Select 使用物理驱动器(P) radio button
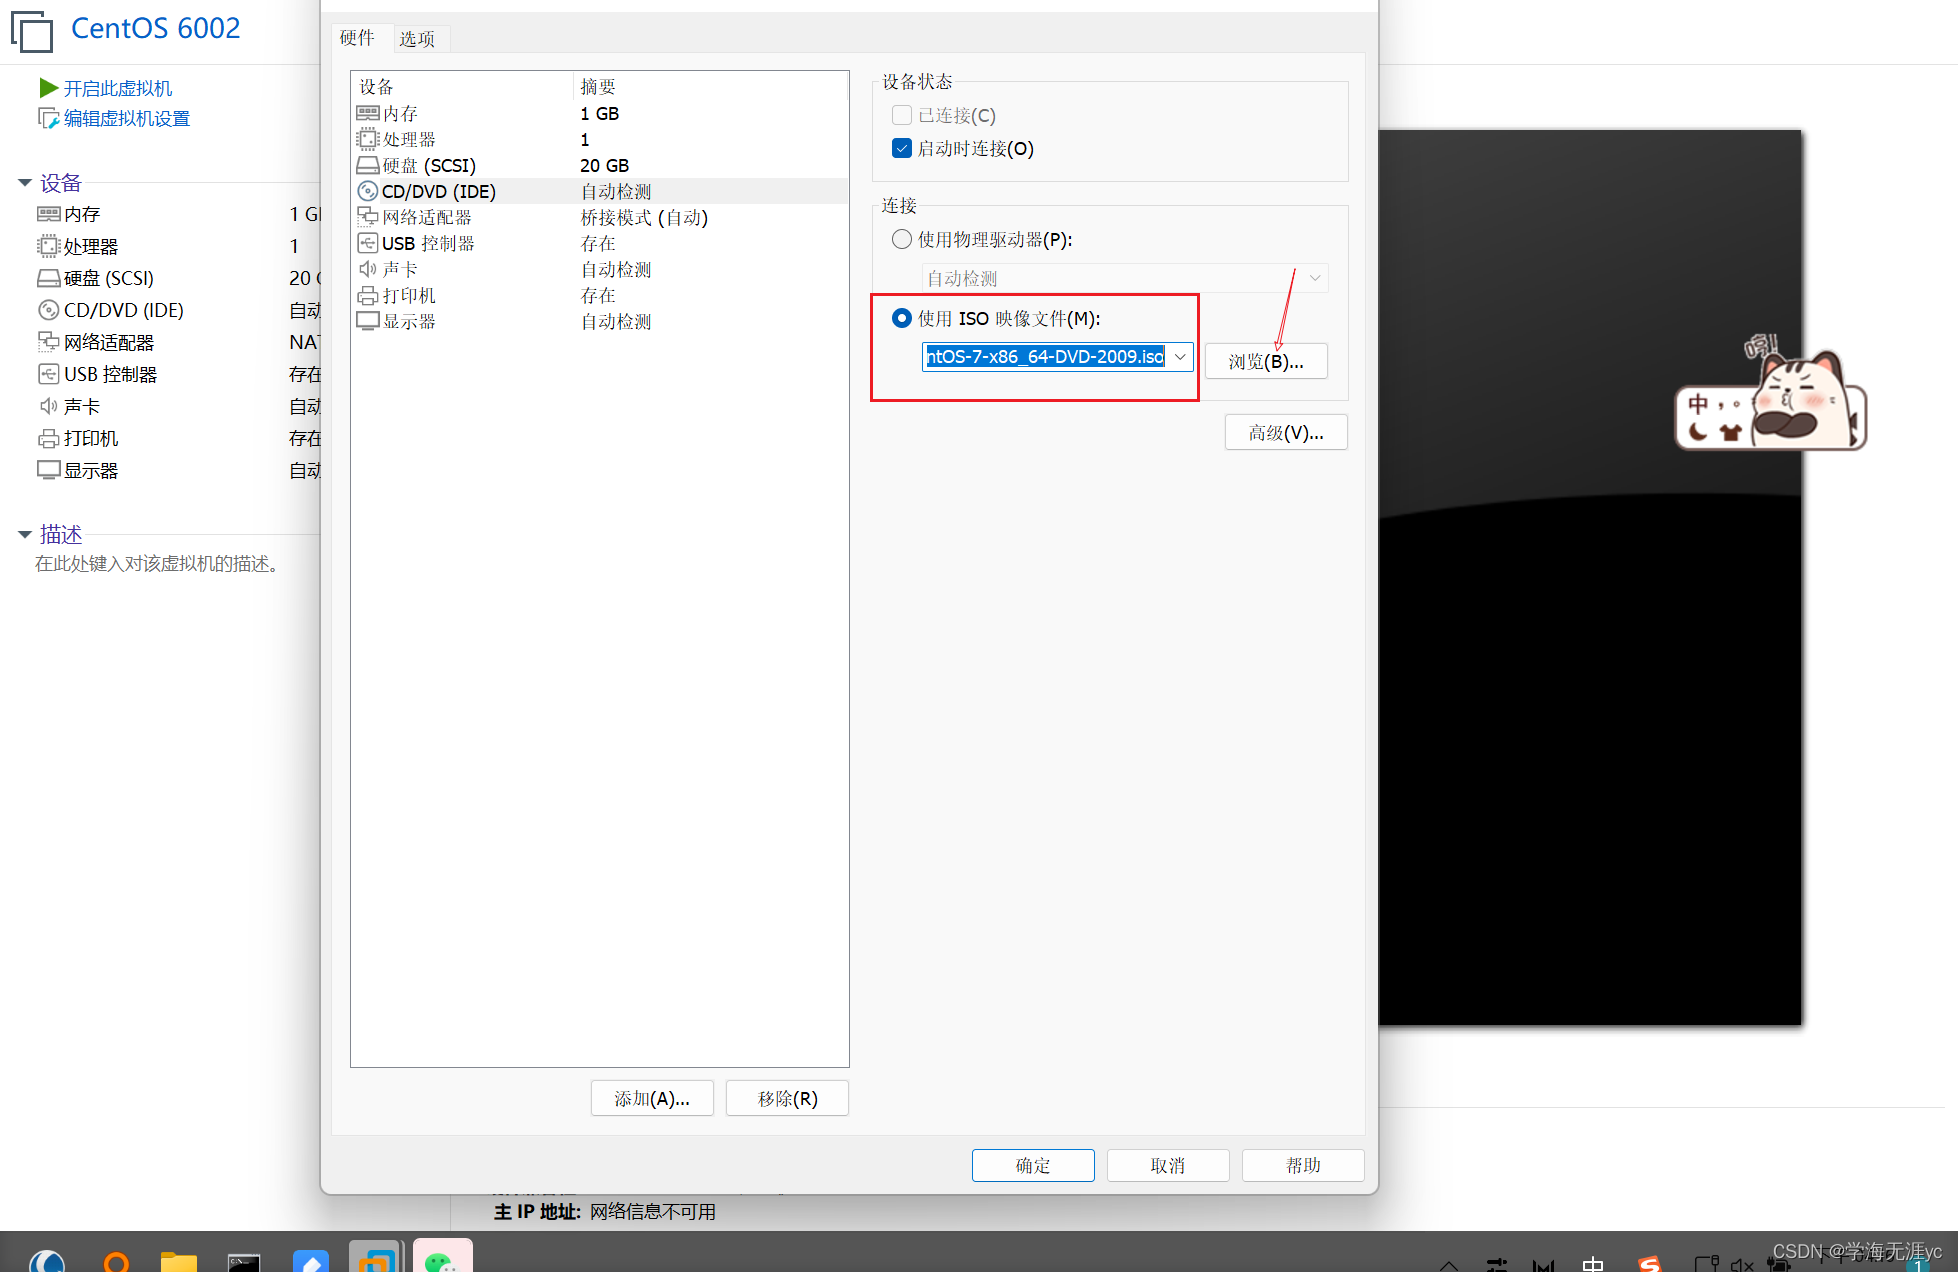 [902, 239]
